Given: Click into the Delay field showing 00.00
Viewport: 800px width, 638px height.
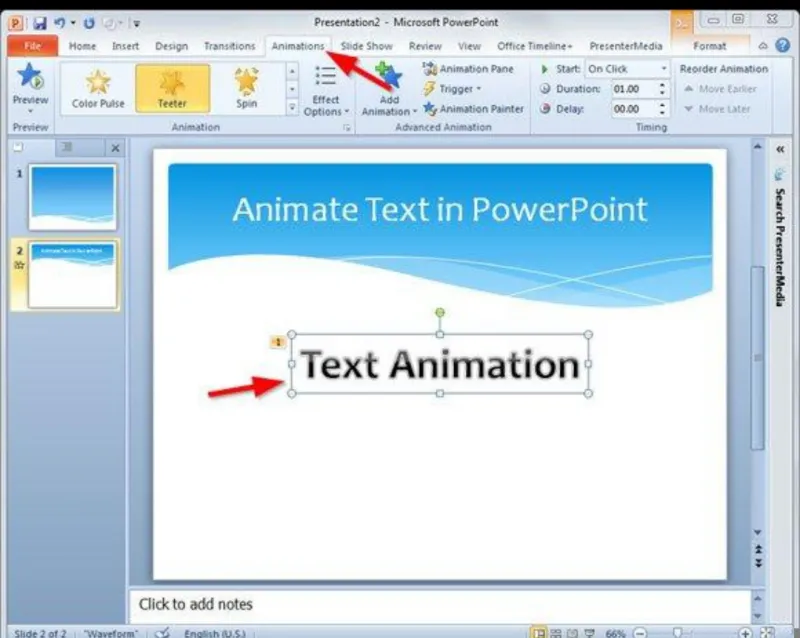Looking at the screenshot, I should coord(633,109).
